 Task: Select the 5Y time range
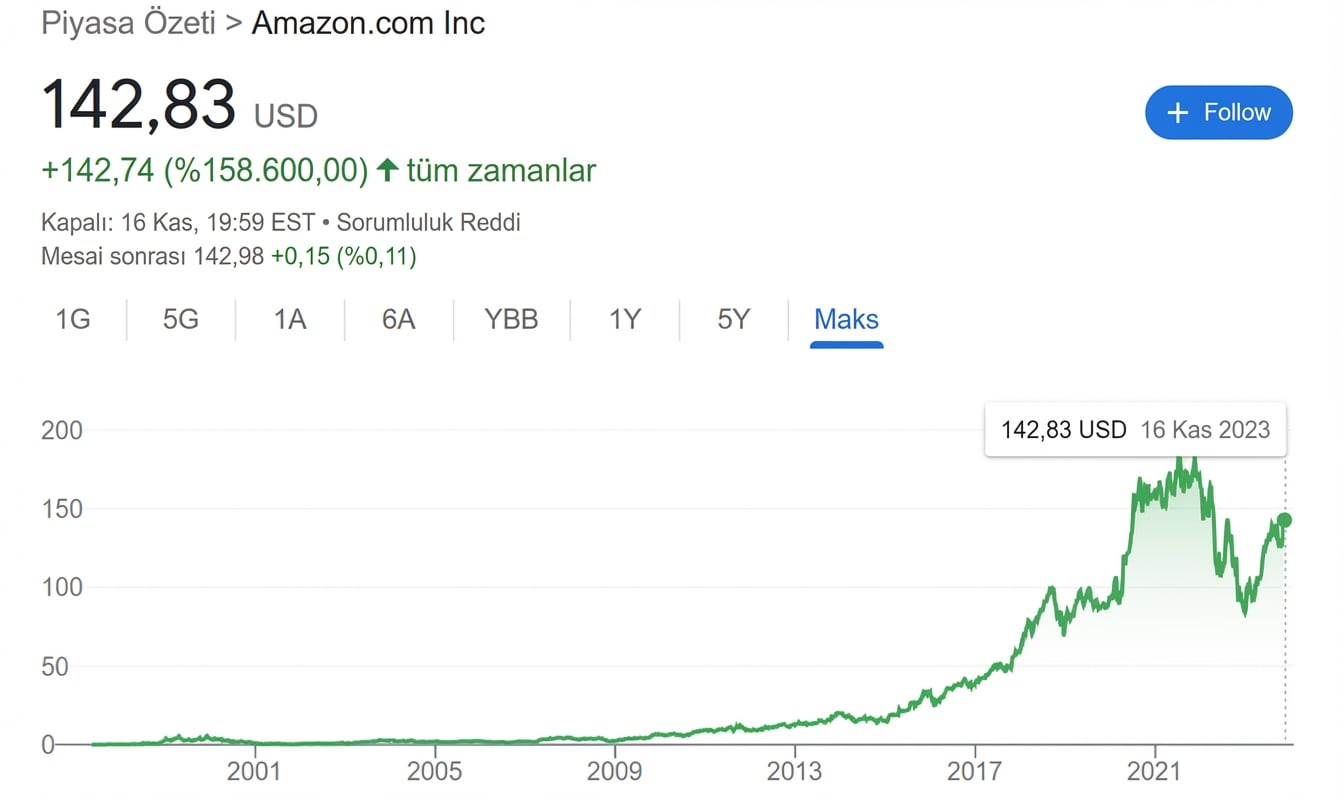click(x=733, y=319)
